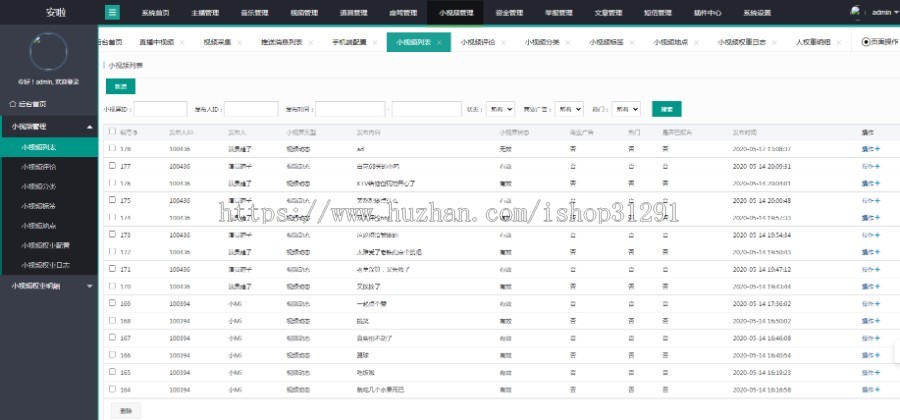This screenshot has height=420, width=900.
Task: Close the 推送消息列表 tab
Action: pyautogui.click(x=311, y=42)
